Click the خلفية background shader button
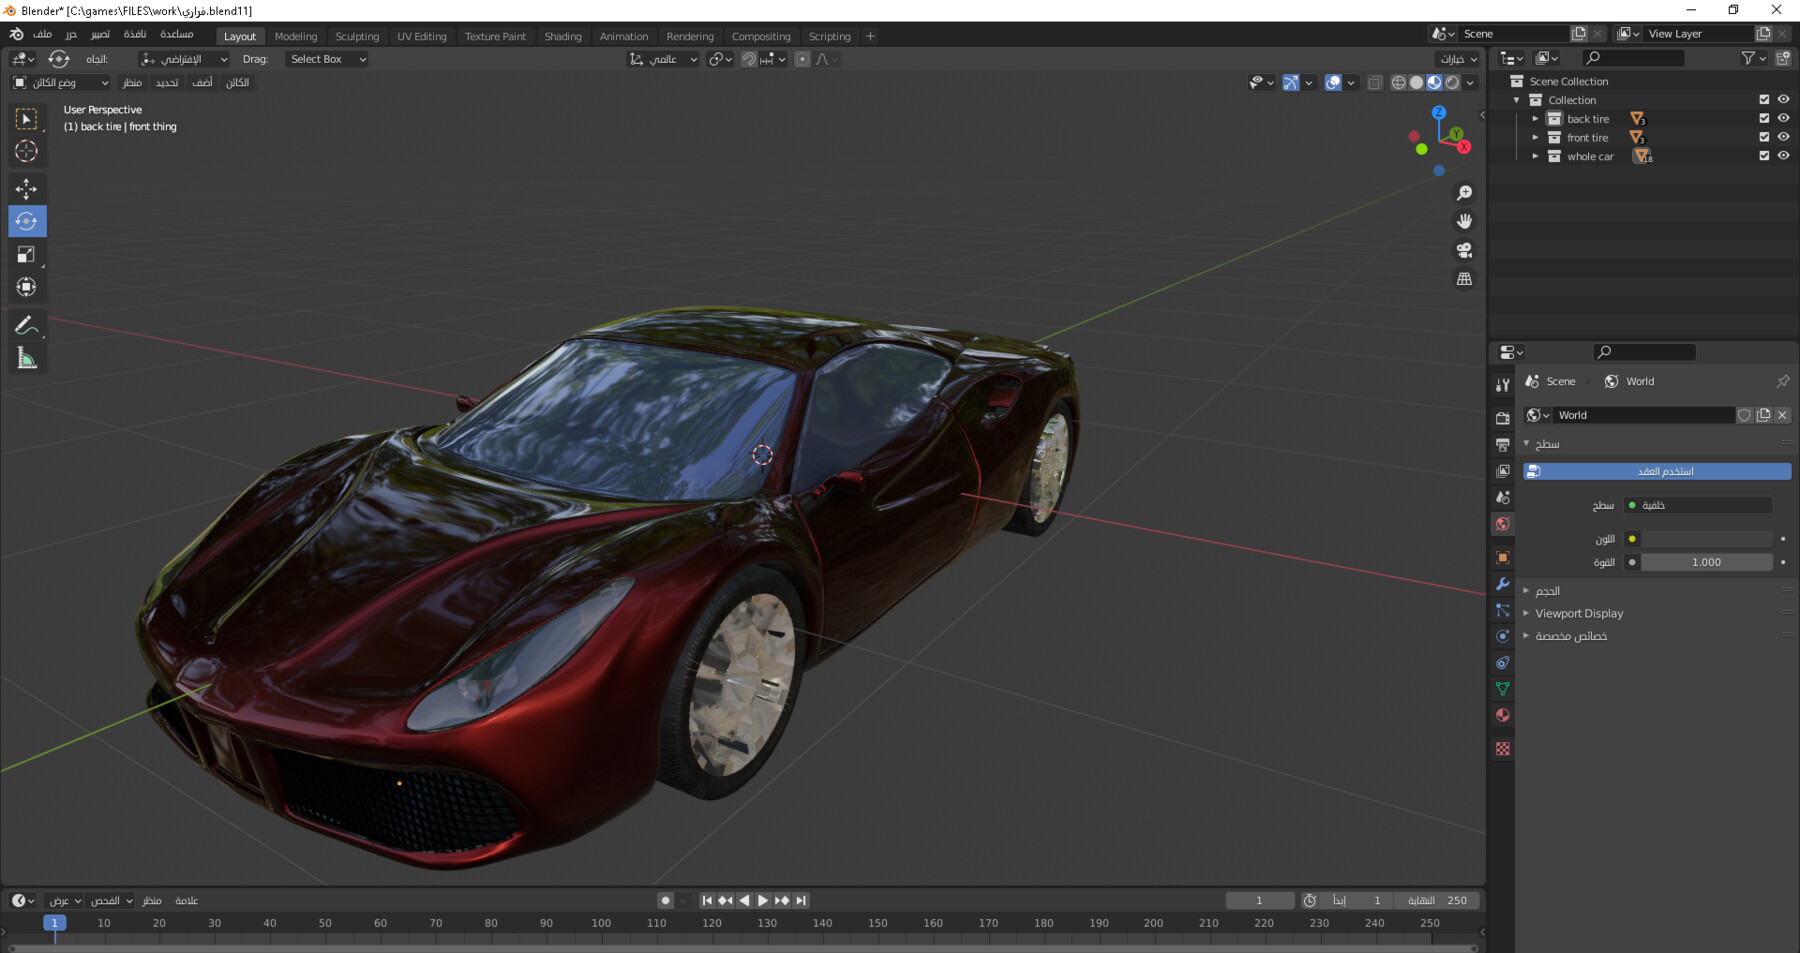 coord(1697,505)
